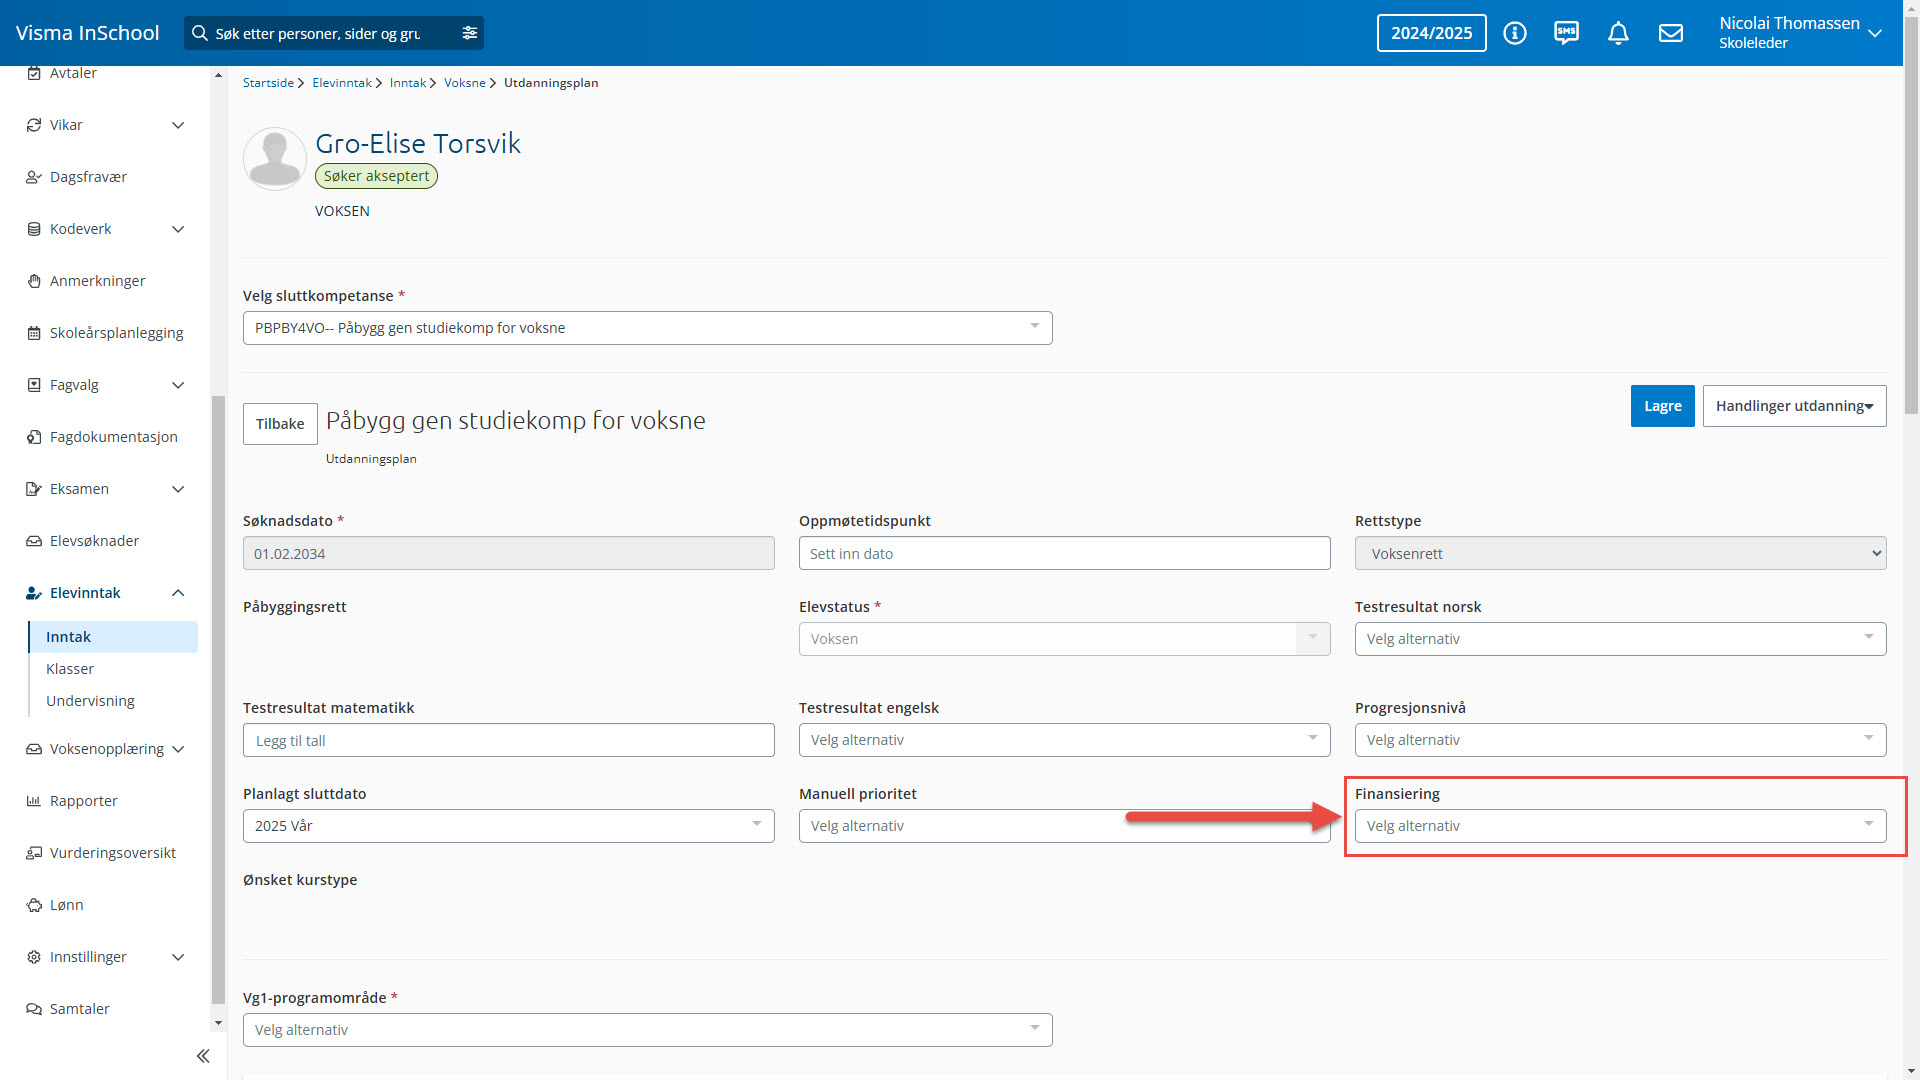This screenshot has height=1080, width=1920.
Task: Open the Progresjonsnivå dropdown
Action: 1620,740
